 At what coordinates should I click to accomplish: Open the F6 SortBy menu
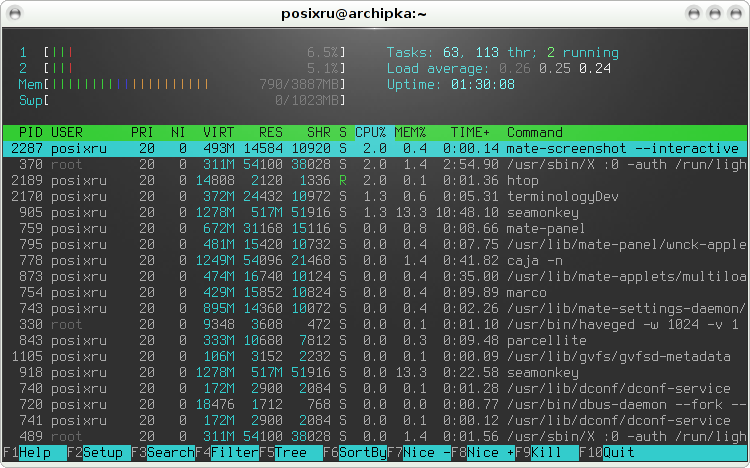(355, 452)
